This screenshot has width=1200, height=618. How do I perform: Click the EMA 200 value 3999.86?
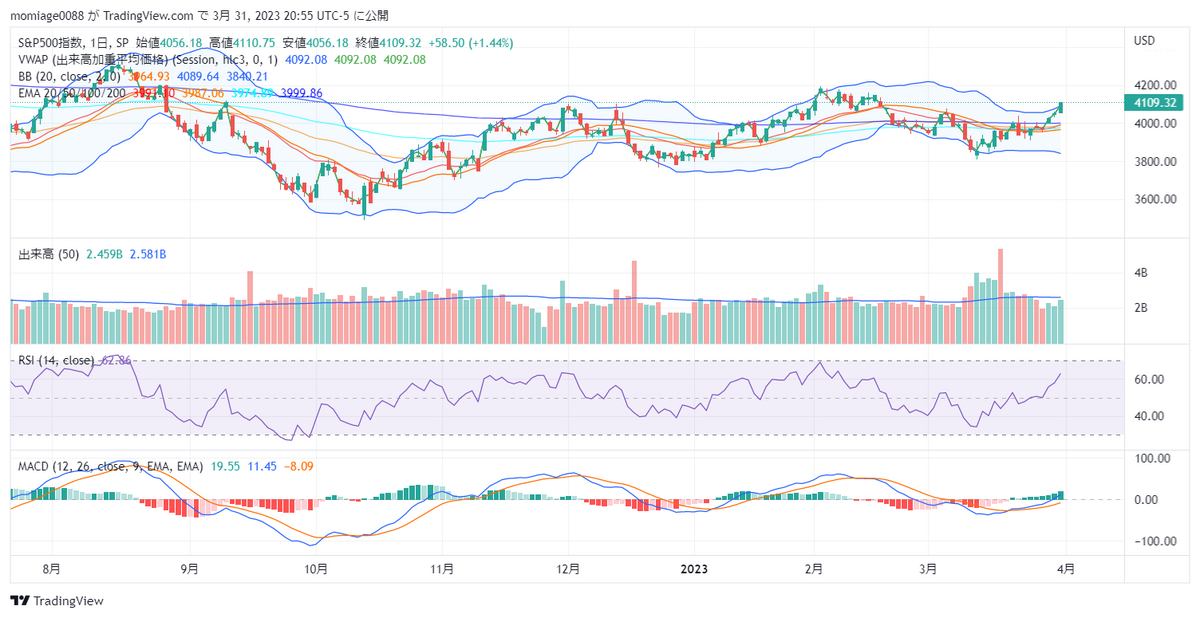(302, 93)
